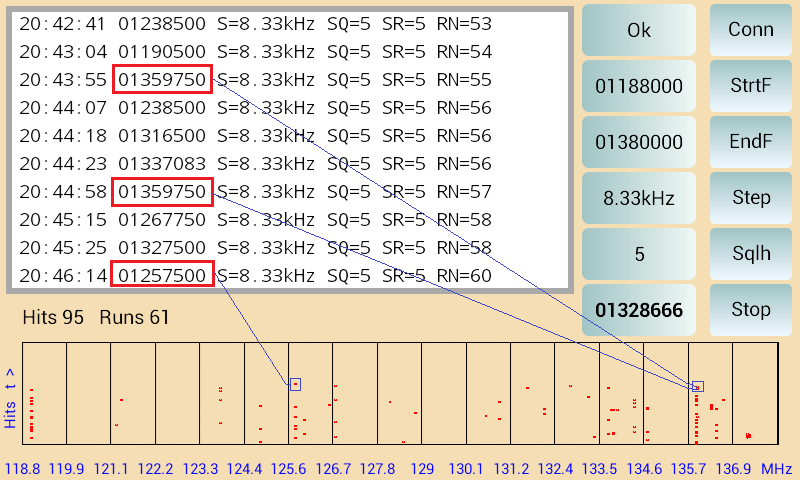
Task: Click the 121.1 MHz axis label
Action: [x=111, y=469]
